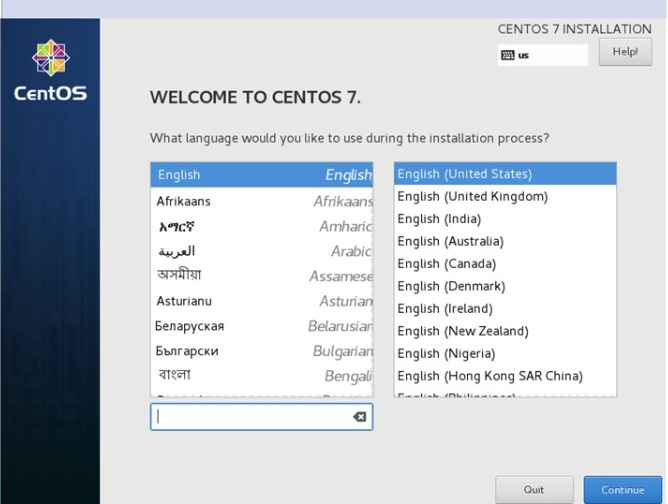The width and height of the screenshot is (668, 504).
Task: Click the Quit button
Action: coord(534,490)
